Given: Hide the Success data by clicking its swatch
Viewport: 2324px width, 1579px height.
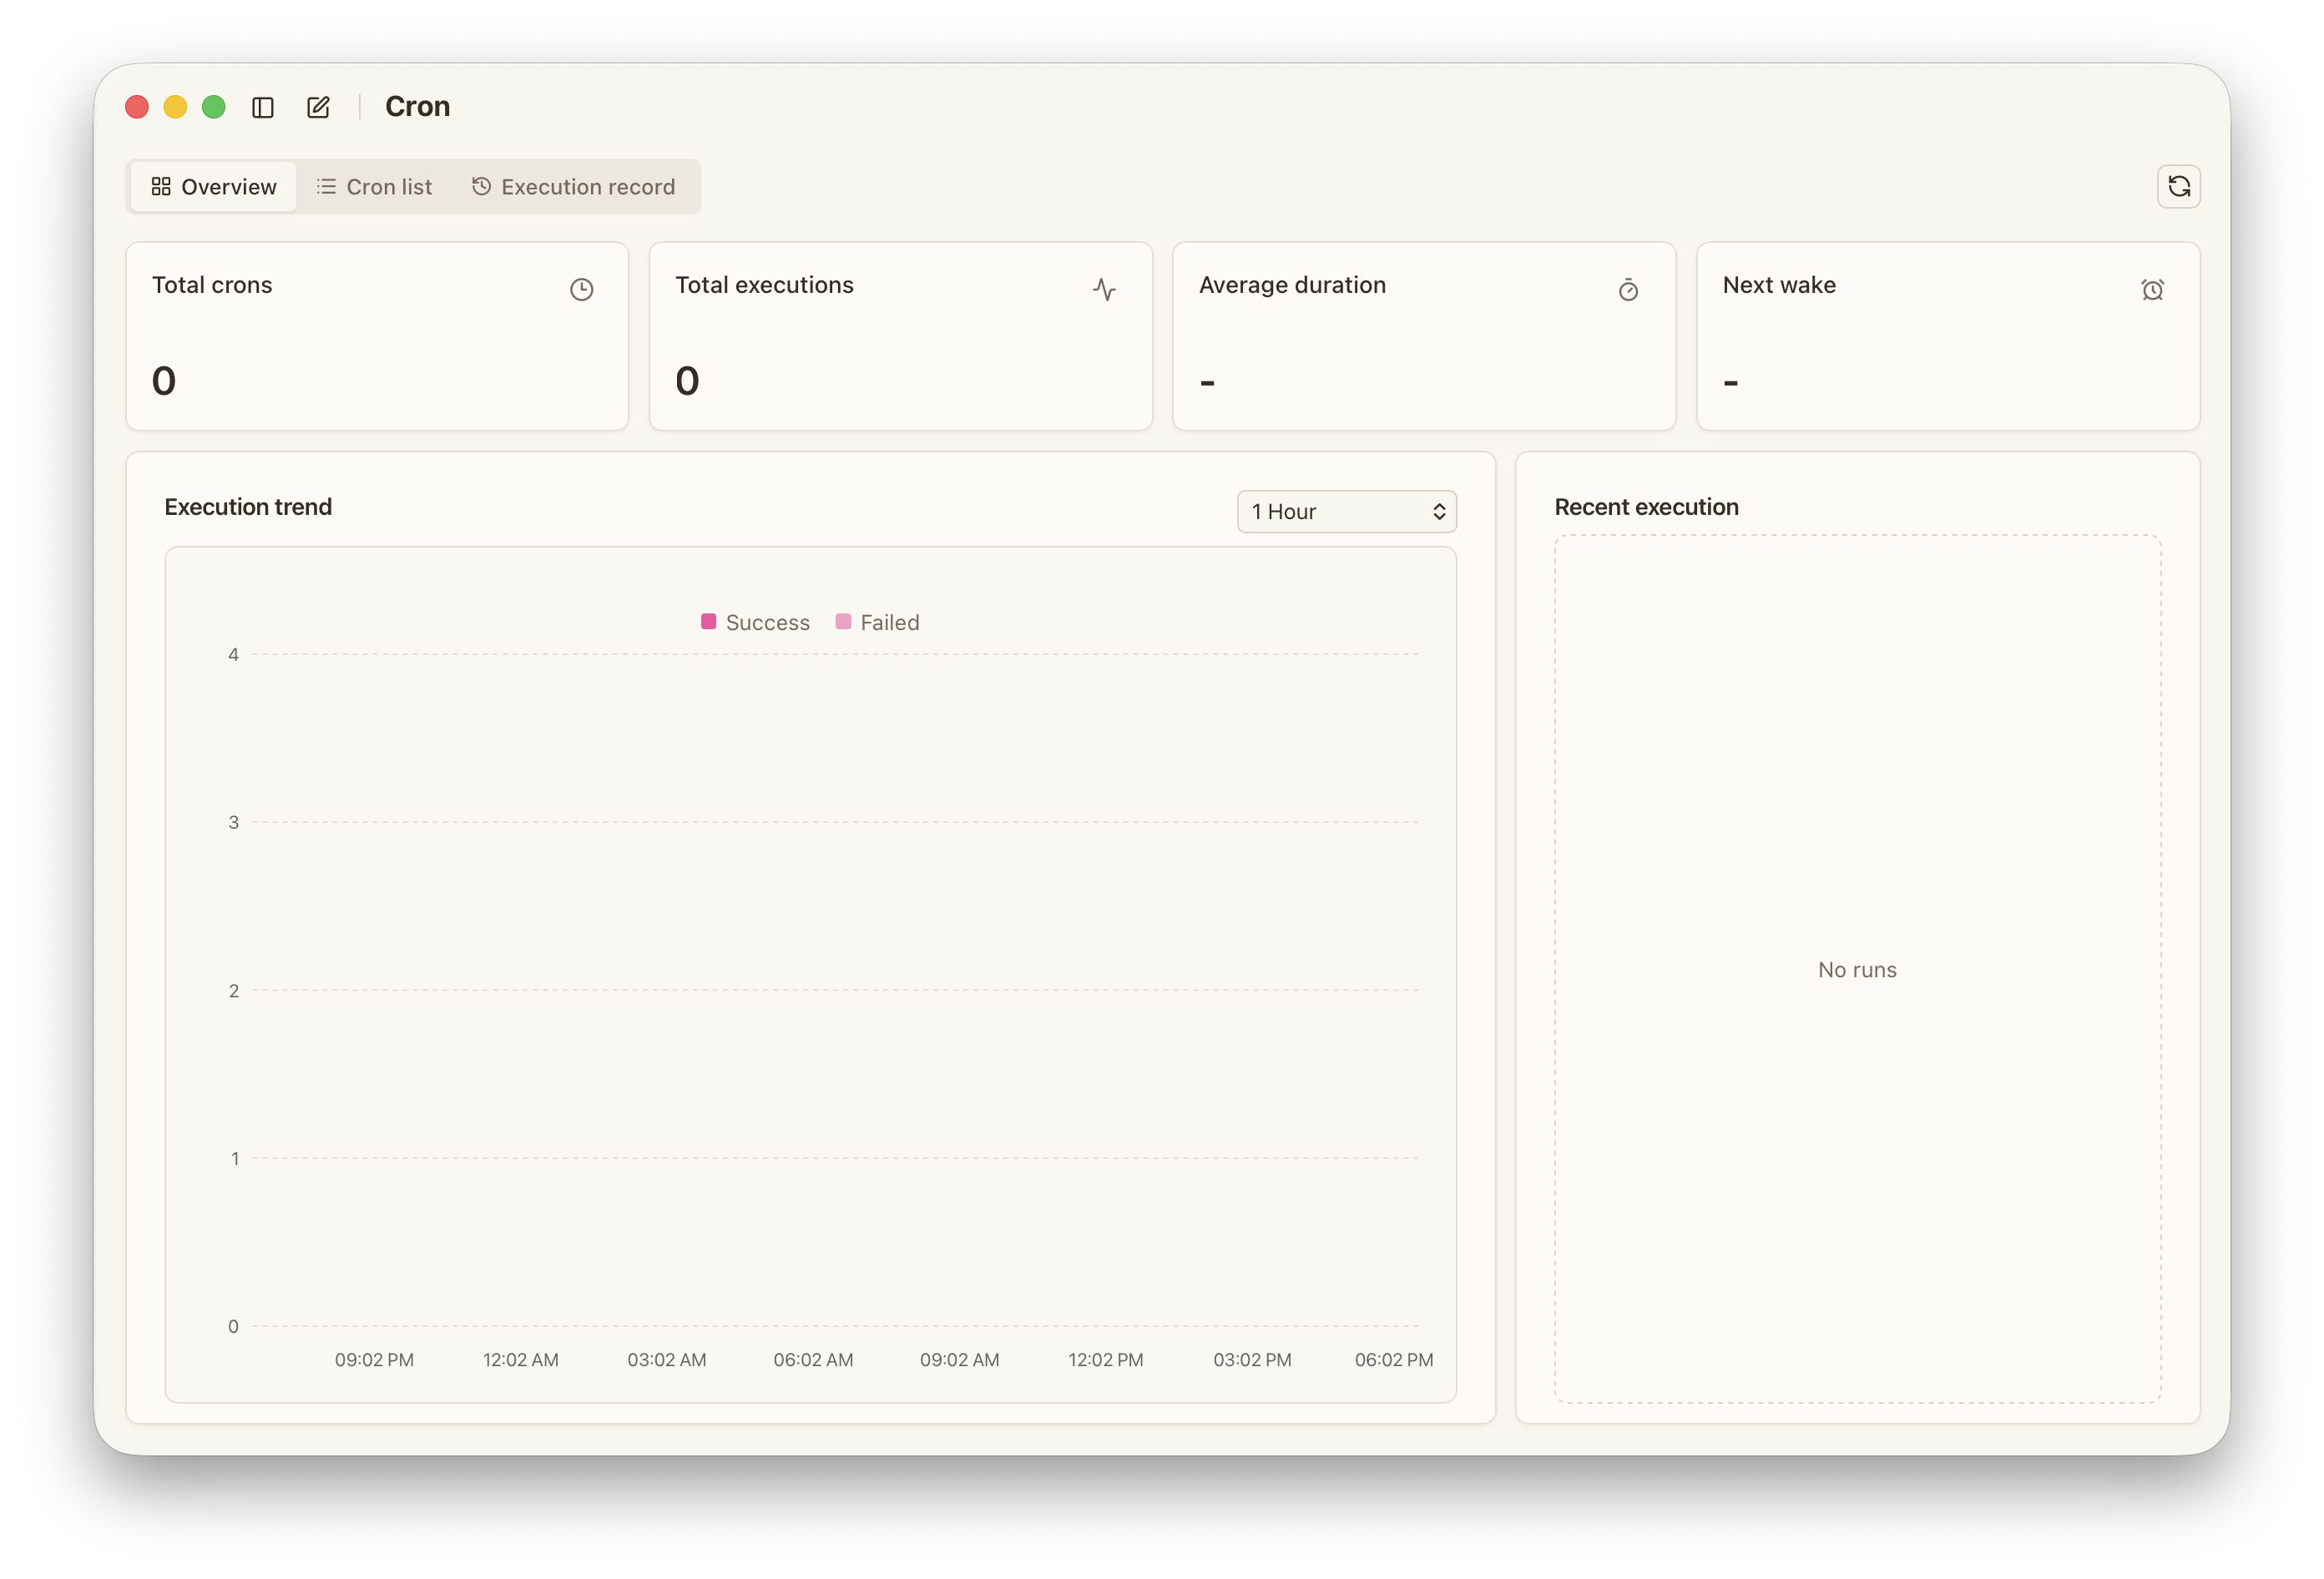Looking at the screenshot, I should (x=709, y=621).
